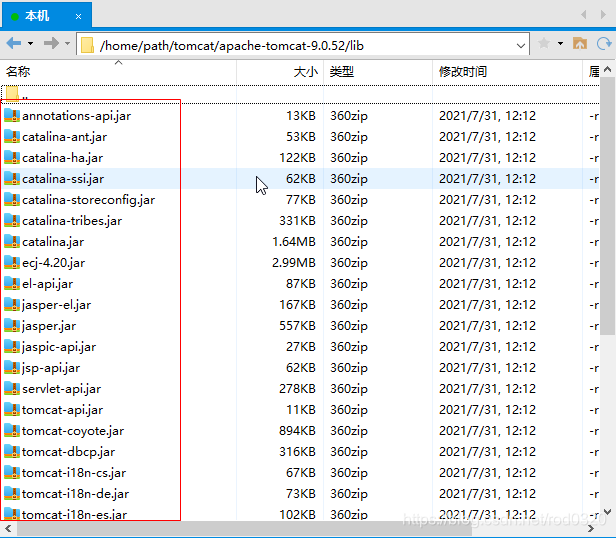Open the forward history dropdown arrow
Viewport: 616px width, 538px height.
[68, 43]
